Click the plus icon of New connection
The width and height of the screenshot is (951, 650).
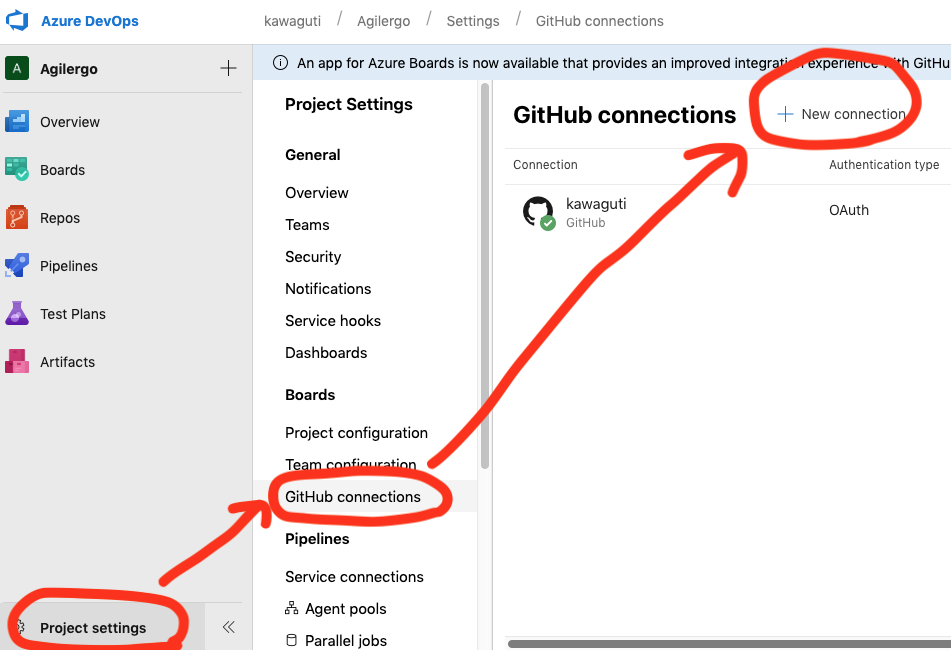[785, 114]
